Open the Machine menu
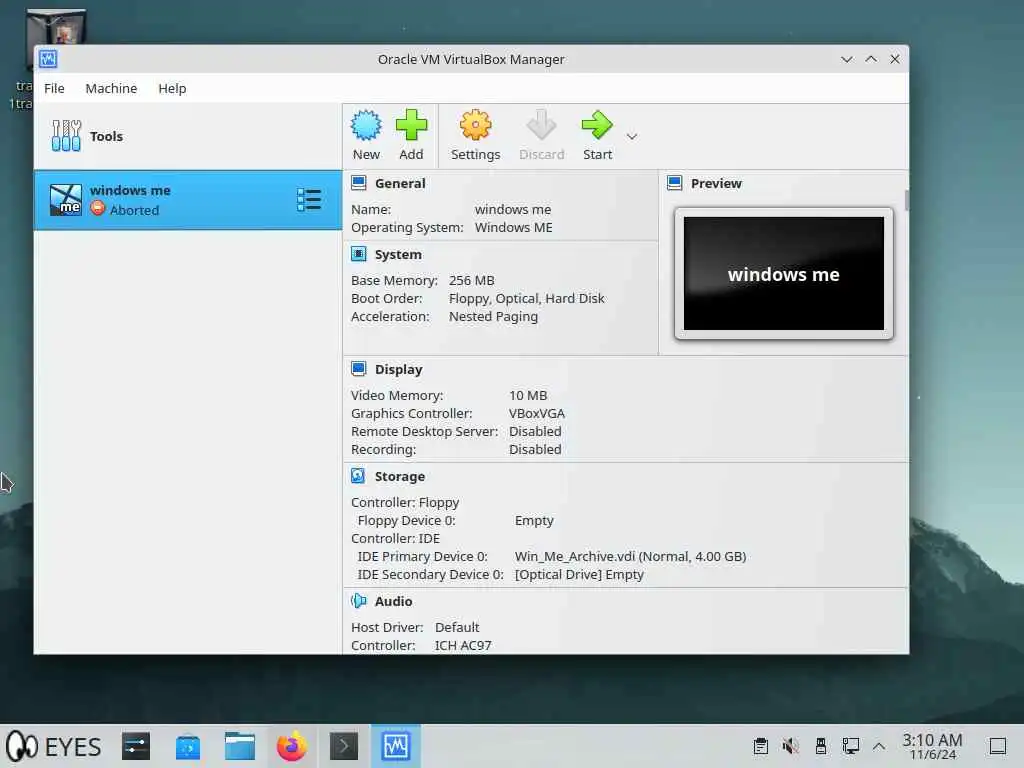 (x=111, y=88)
